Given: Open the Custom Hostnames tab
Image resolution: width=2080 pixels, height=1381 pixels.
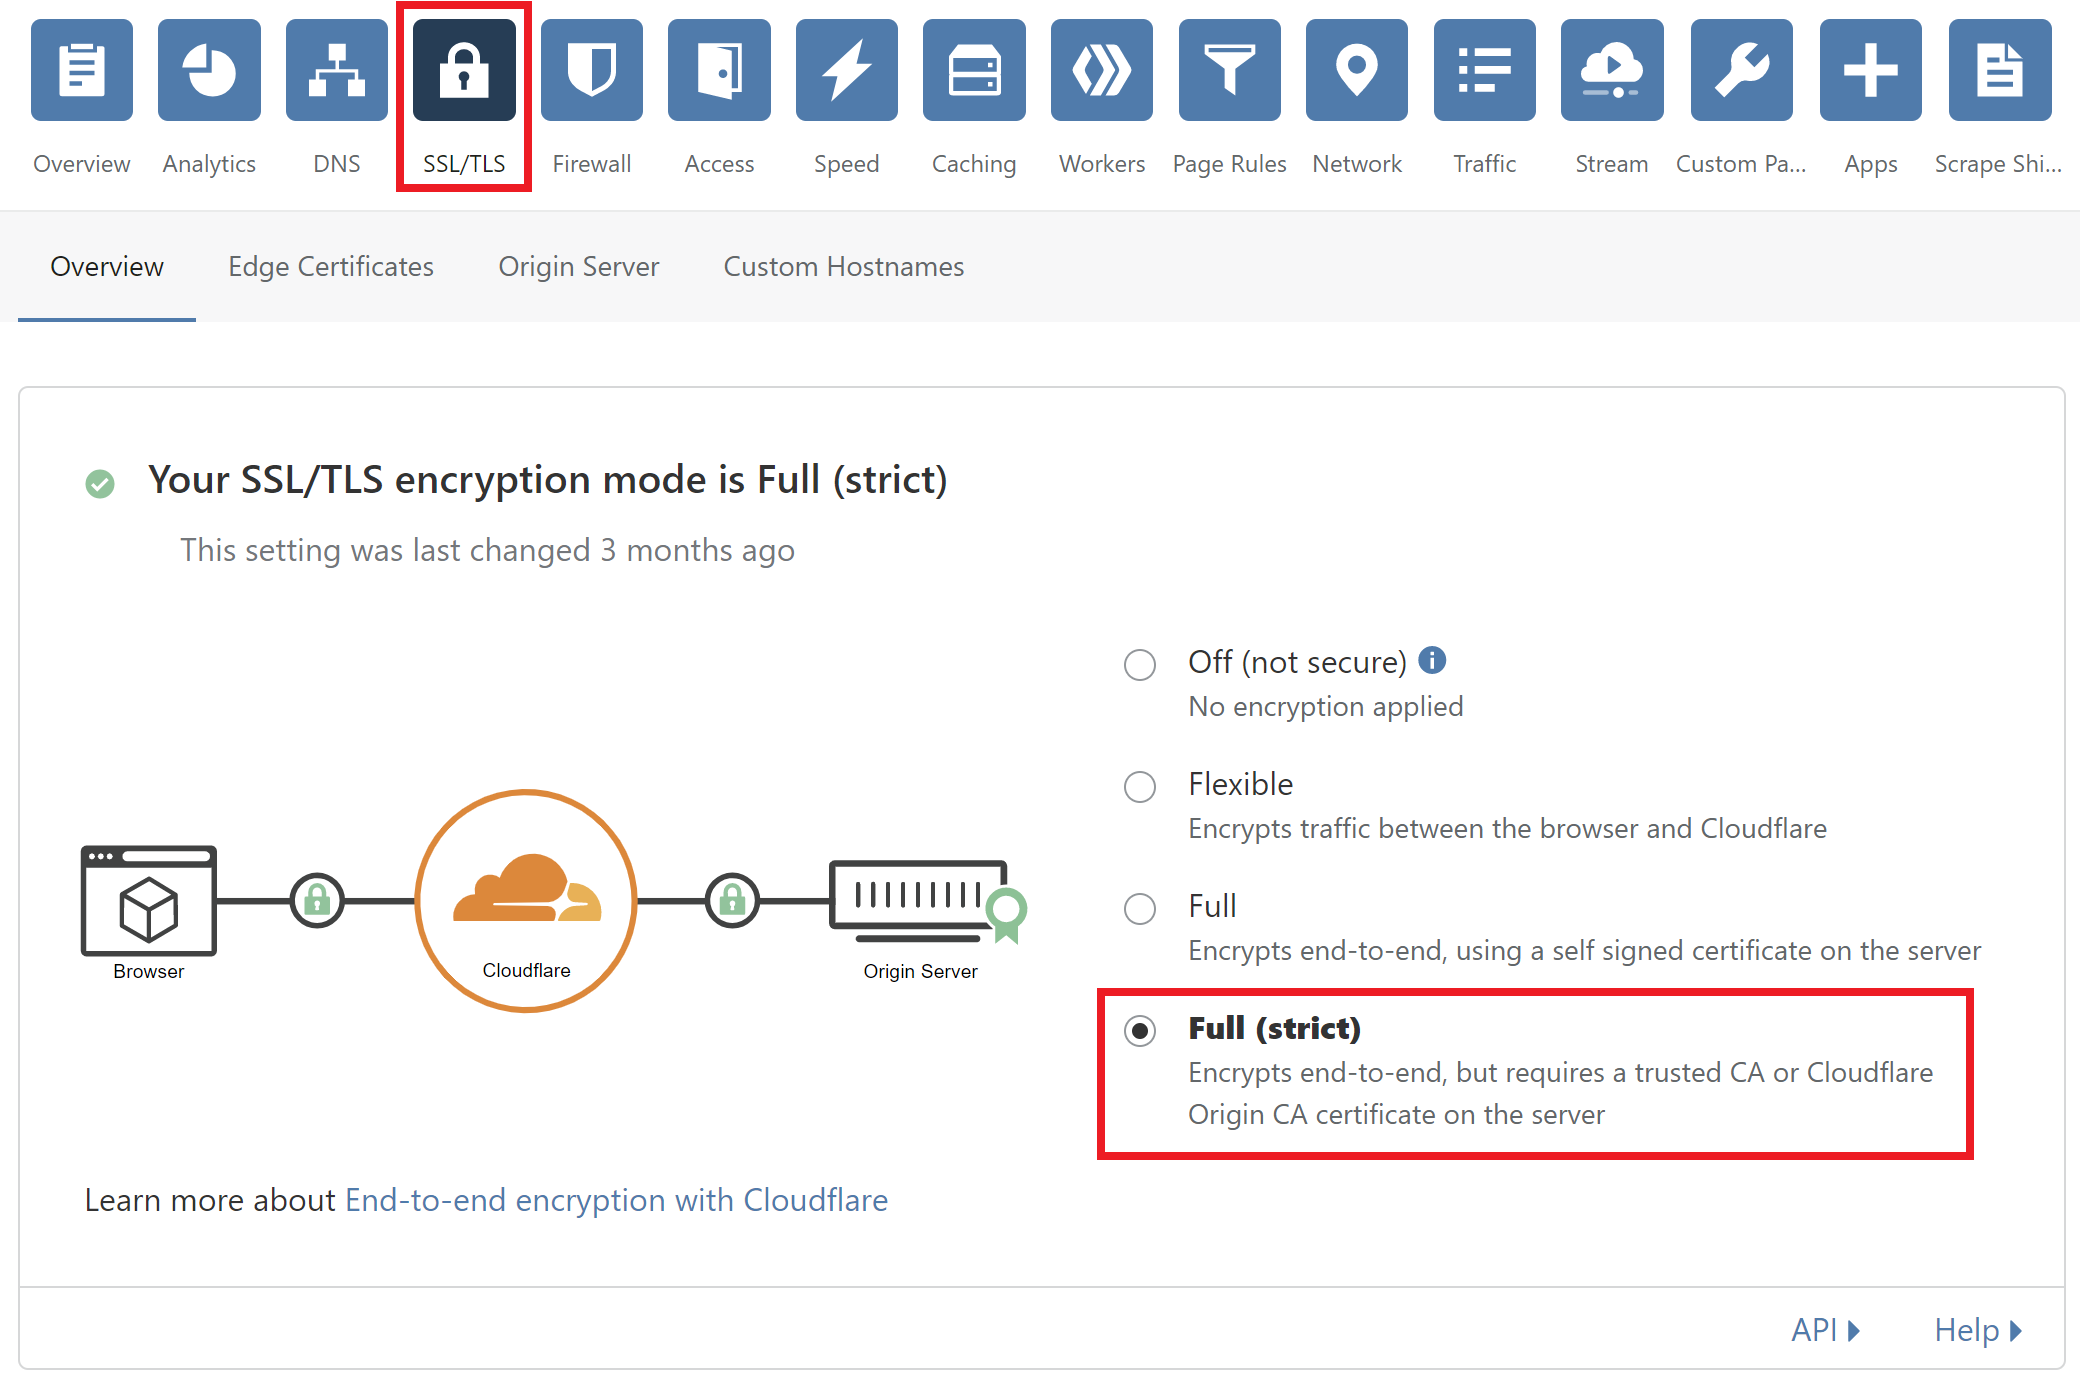Looking at the screenshot, I should pyautogui.click(x=844, y=267).
